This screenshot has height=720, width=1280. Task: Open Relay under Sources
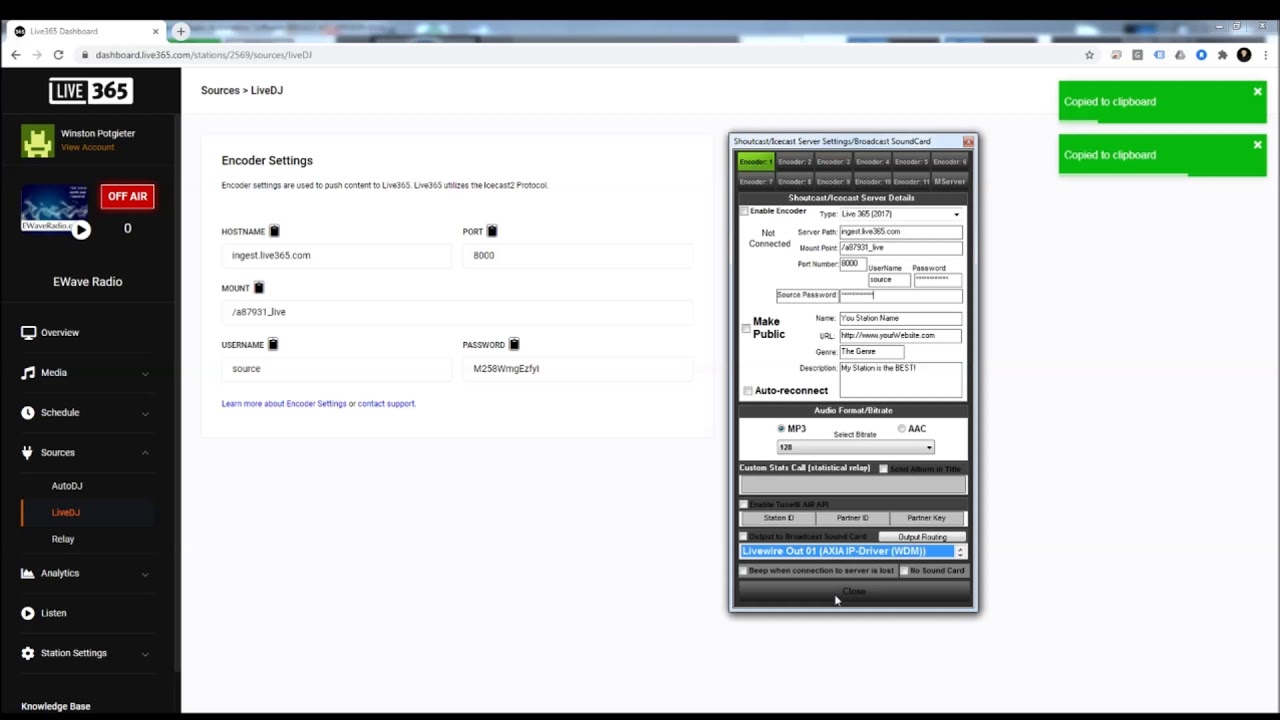pos(63,539)
